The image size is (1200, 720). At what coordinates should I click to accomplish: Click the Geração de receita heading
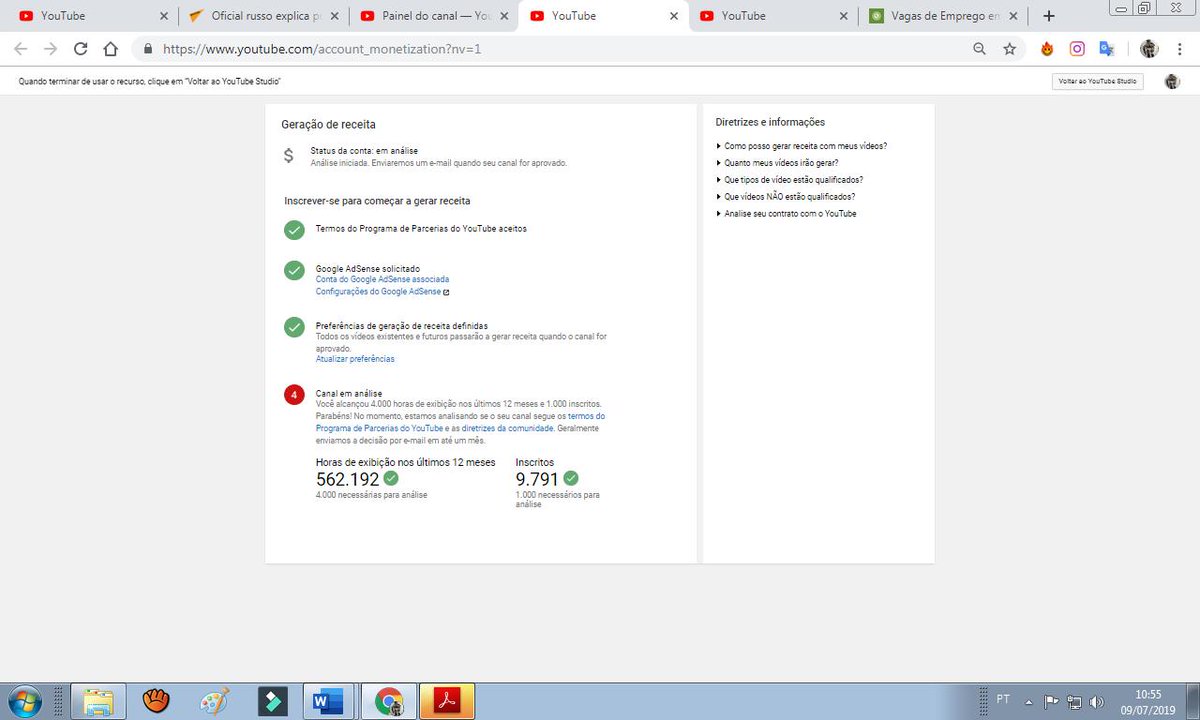pos(329,125)
